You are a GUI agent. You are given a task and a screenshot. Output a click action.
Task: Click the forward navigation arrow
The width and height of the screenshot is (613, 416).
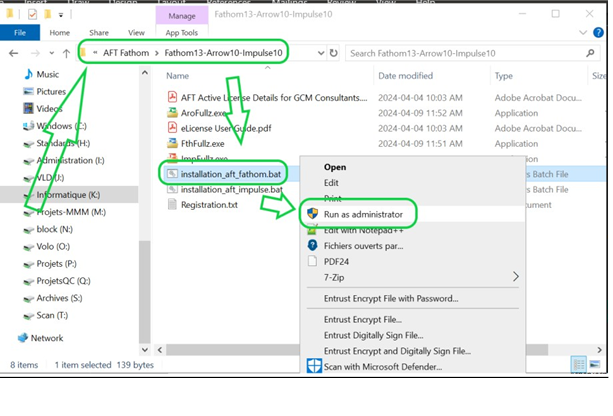(35, 53)
